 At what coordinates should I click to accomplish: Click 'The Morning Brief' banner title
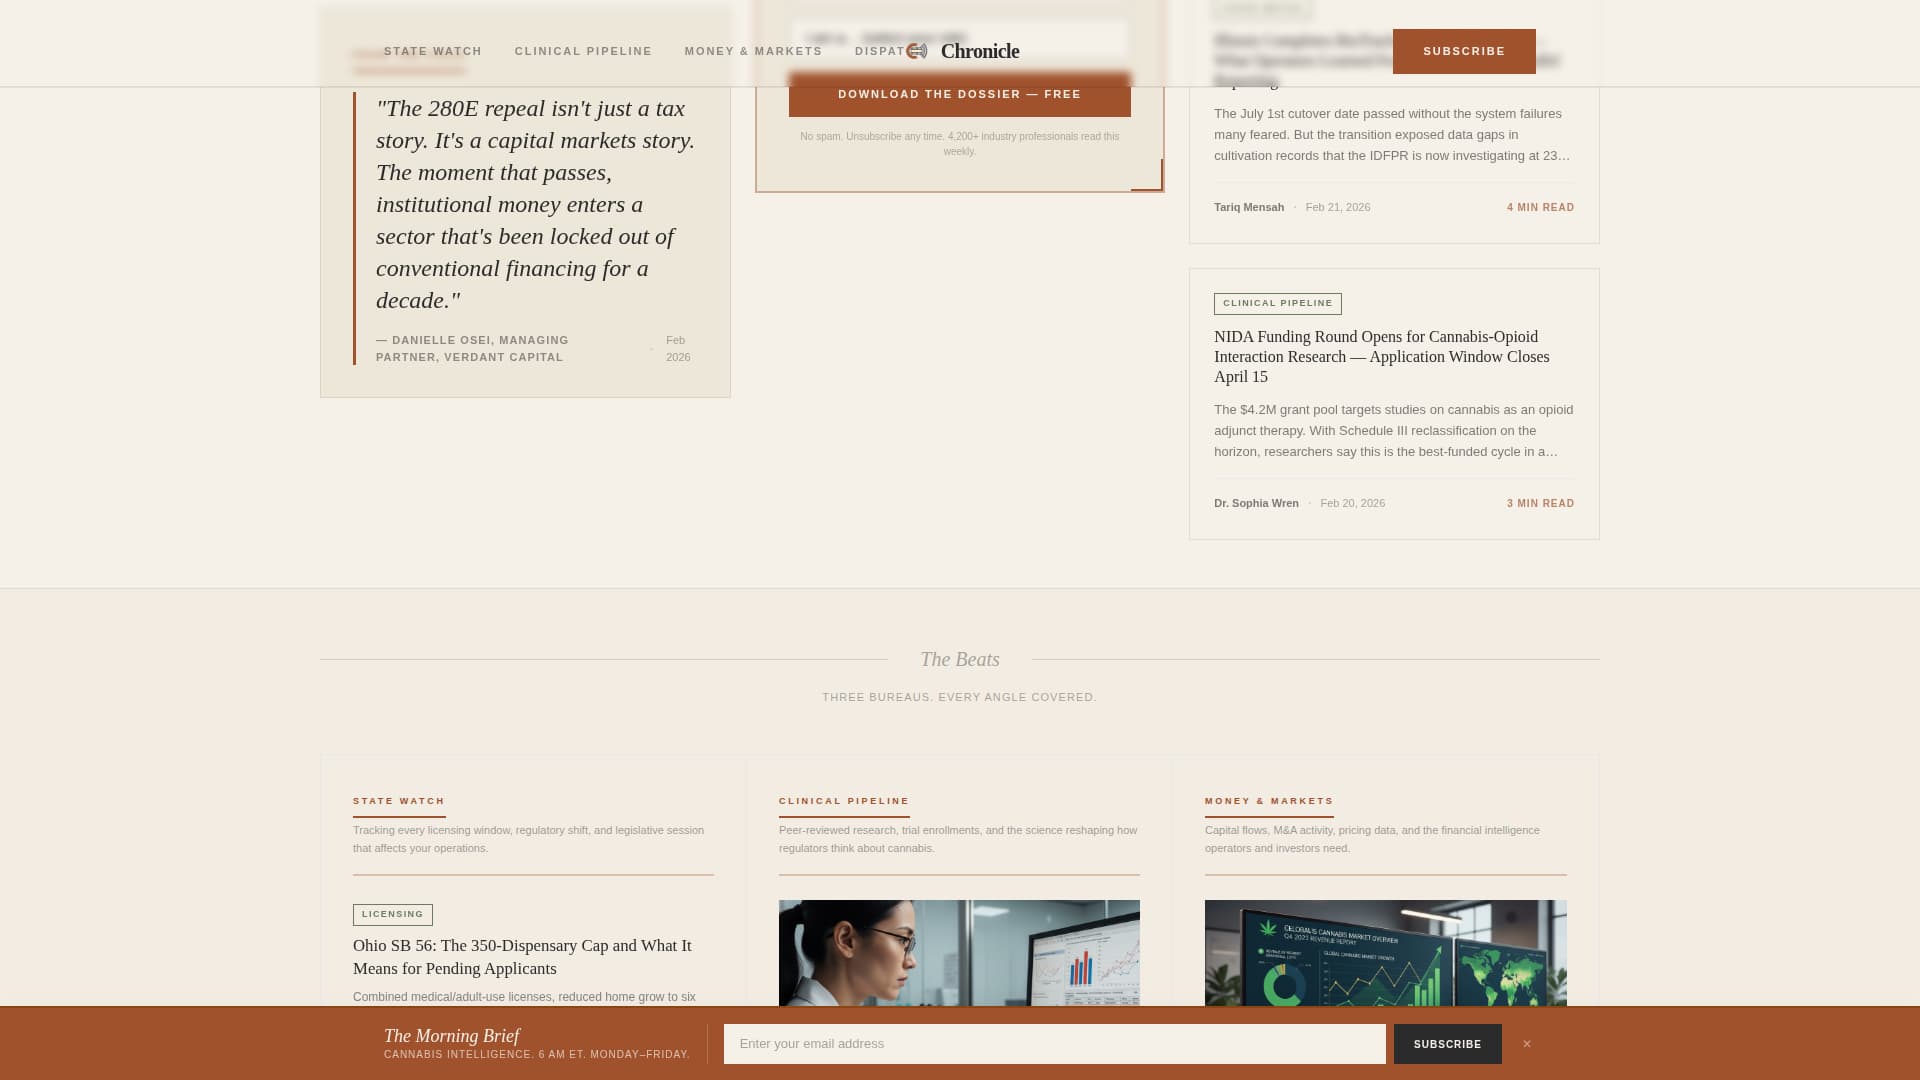tap(451, 1036)
